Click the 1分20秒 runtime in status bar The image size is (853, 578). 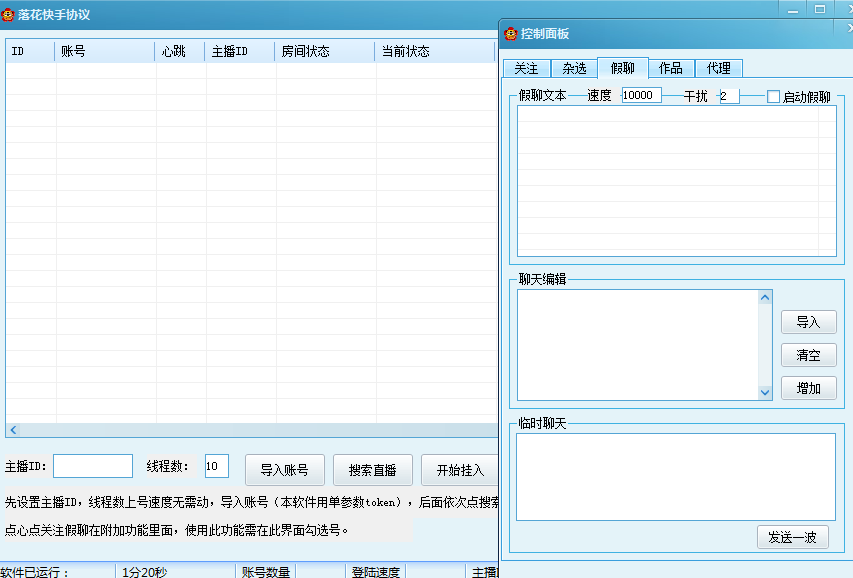[145, 572]
